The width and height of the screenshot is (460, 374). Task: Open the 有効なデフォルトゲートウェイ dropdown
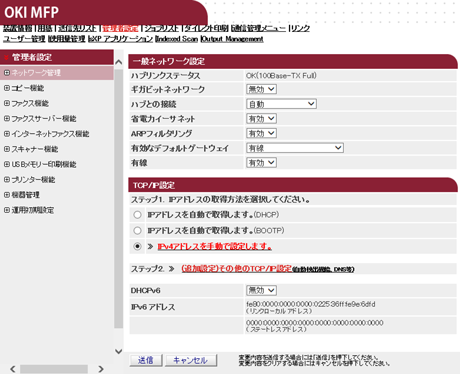tap(295, 148)
